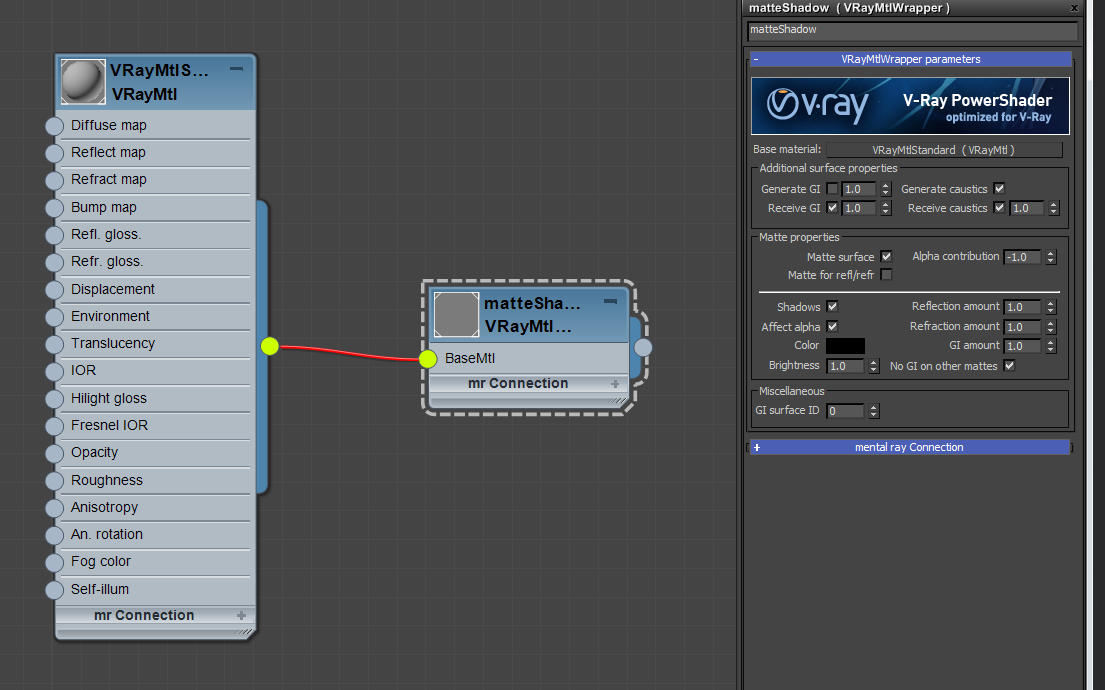
Task: Open the VRayMtlStandard base material button
Action: 944,150
